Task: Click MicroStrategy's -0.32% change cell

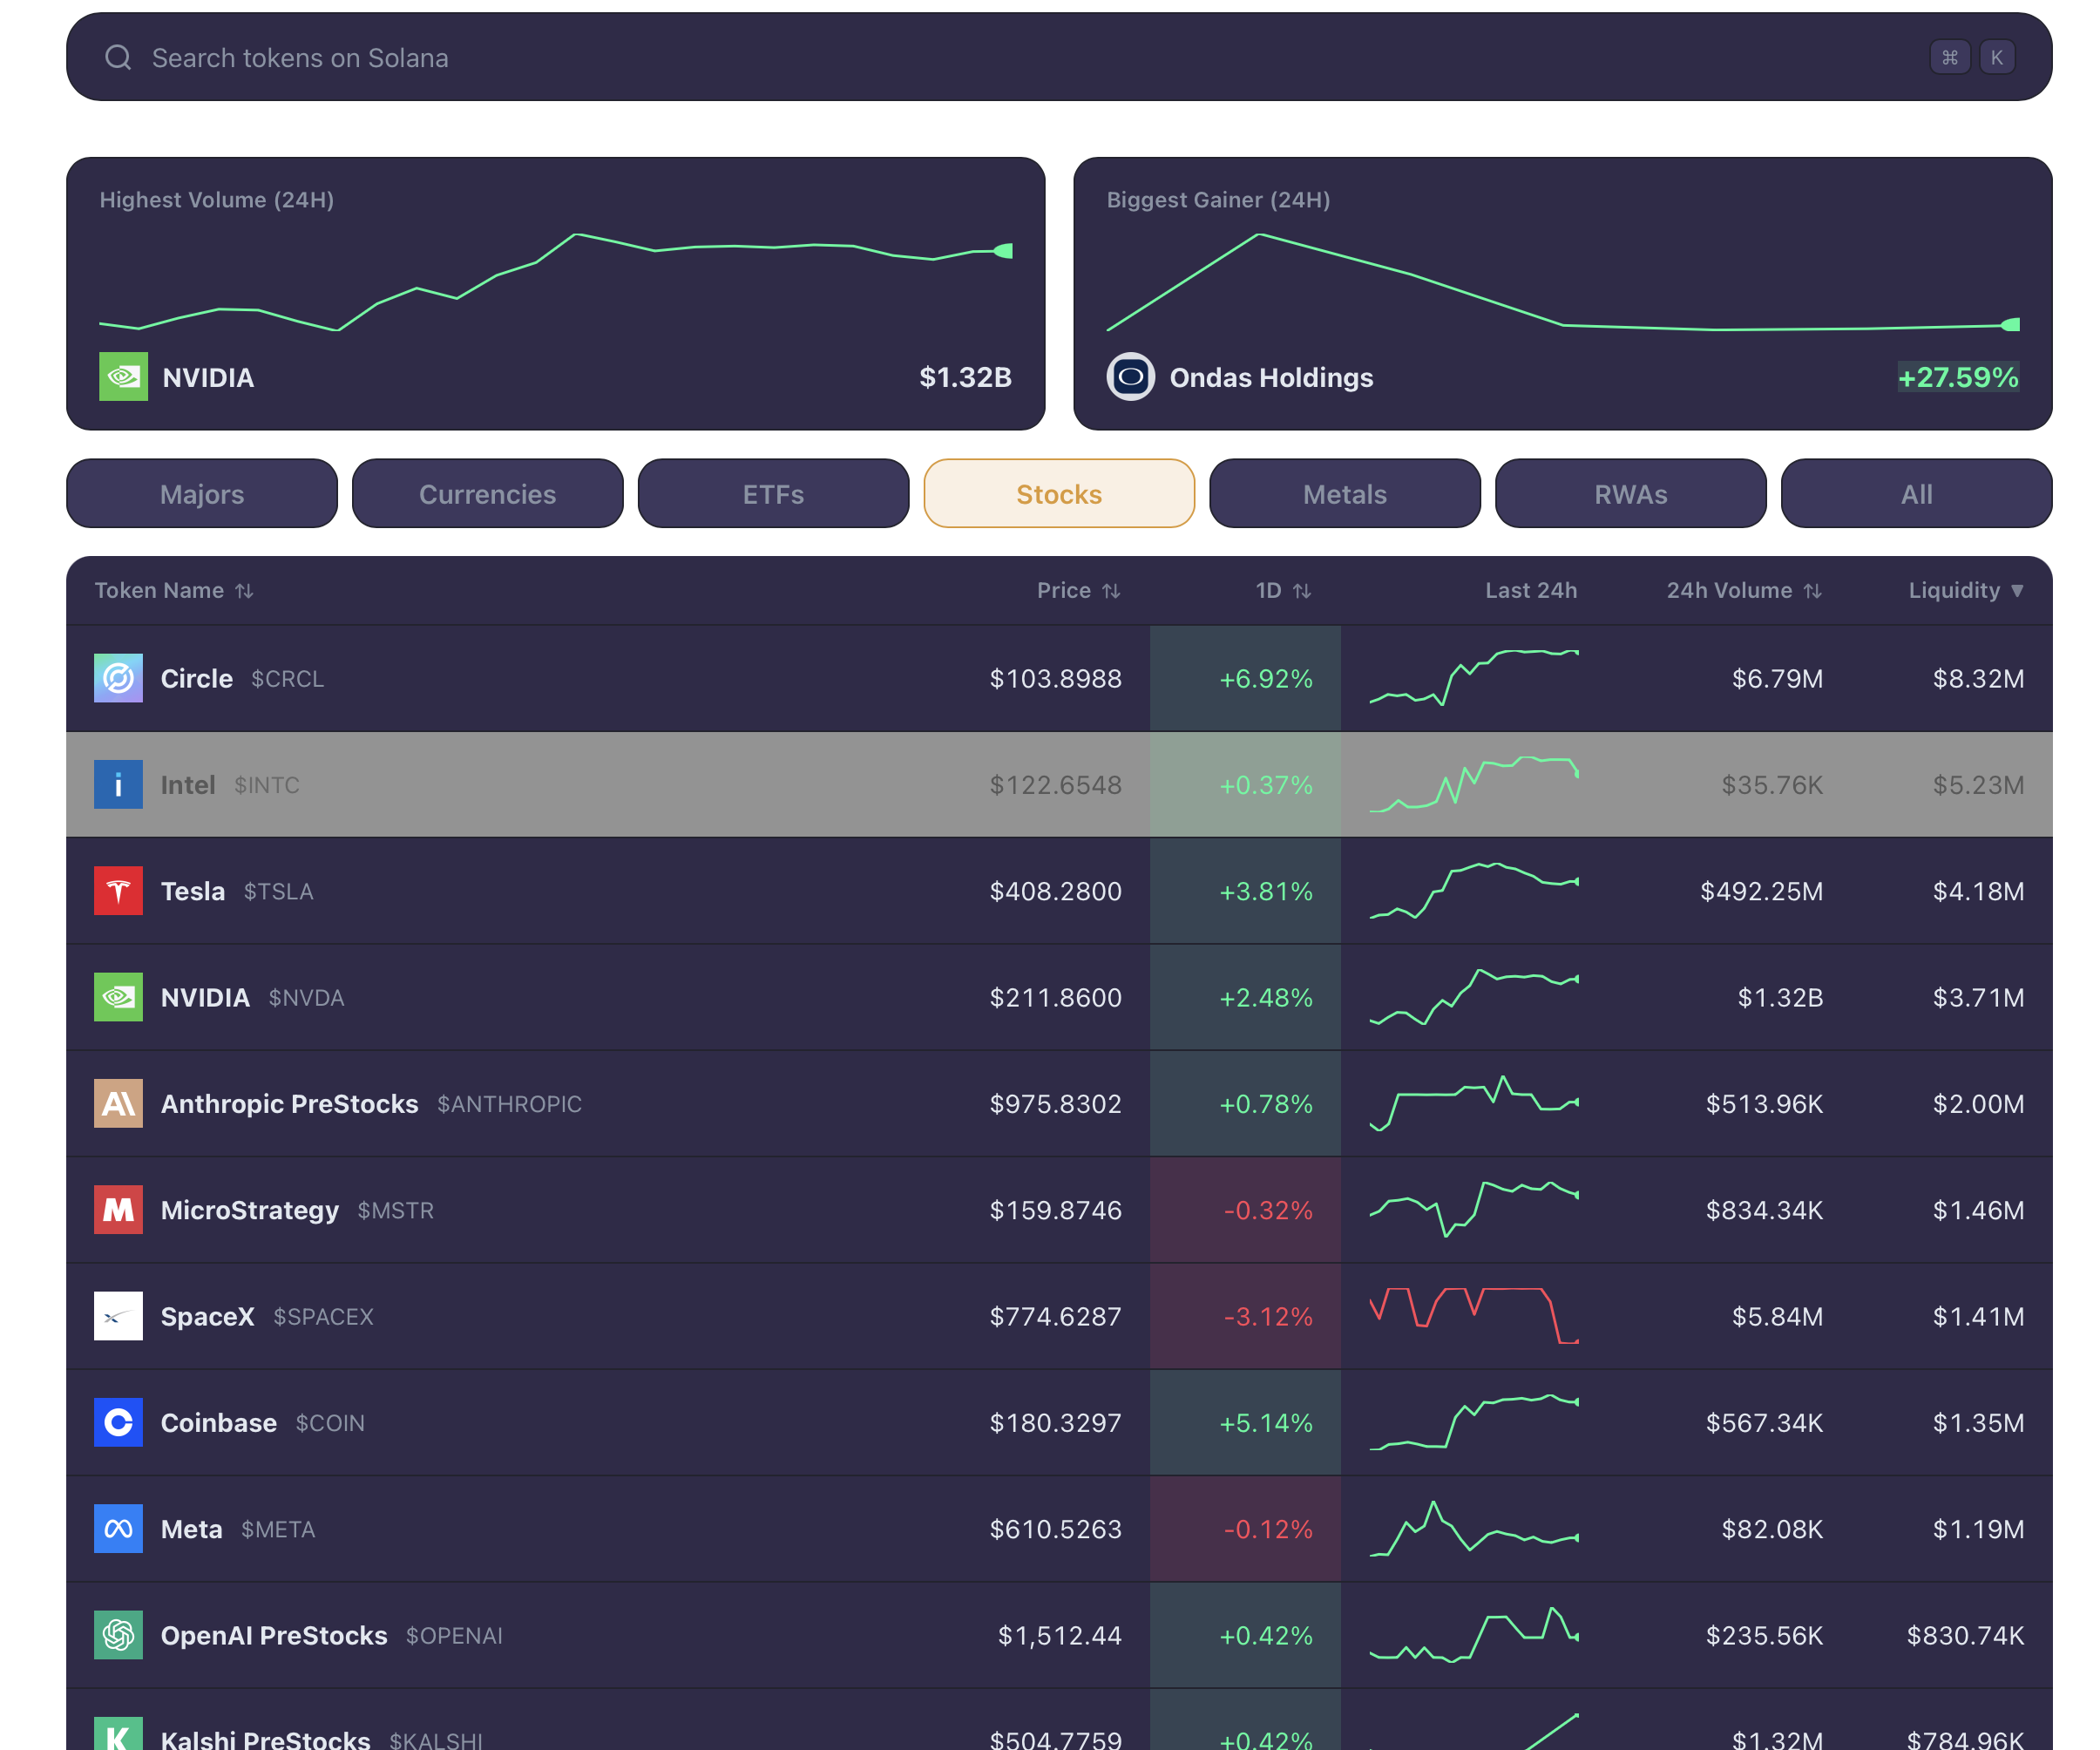Action: pyautogui.click(x=1245, y=1210)
